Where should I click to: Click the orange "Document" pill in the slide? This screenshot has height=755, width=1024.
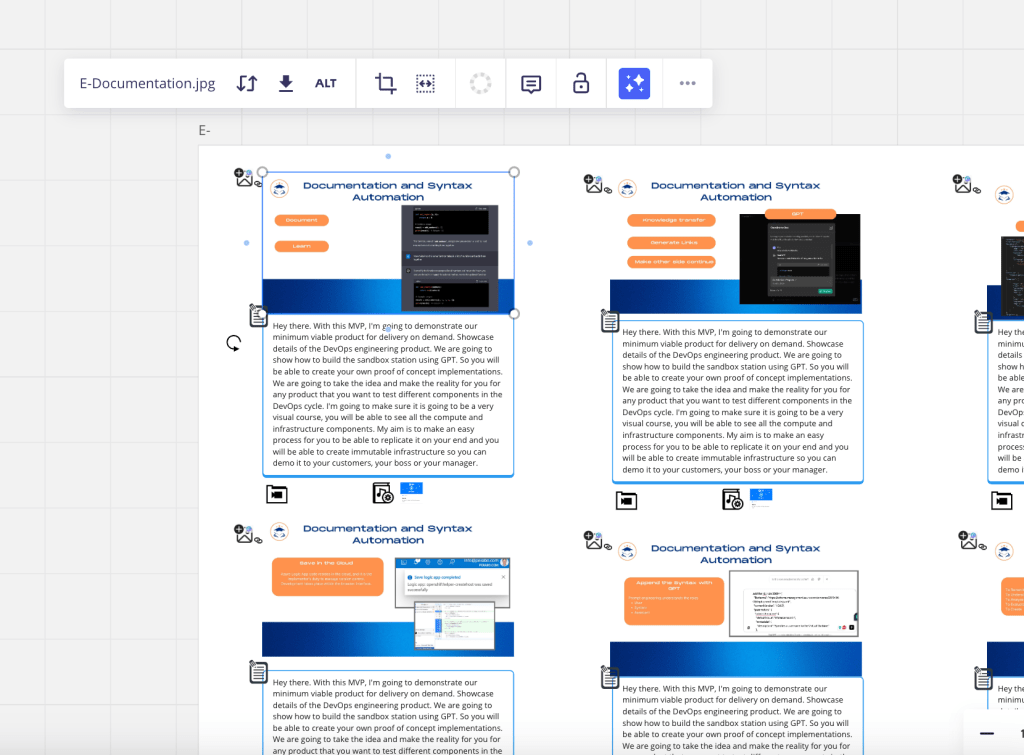click(302, 220)
